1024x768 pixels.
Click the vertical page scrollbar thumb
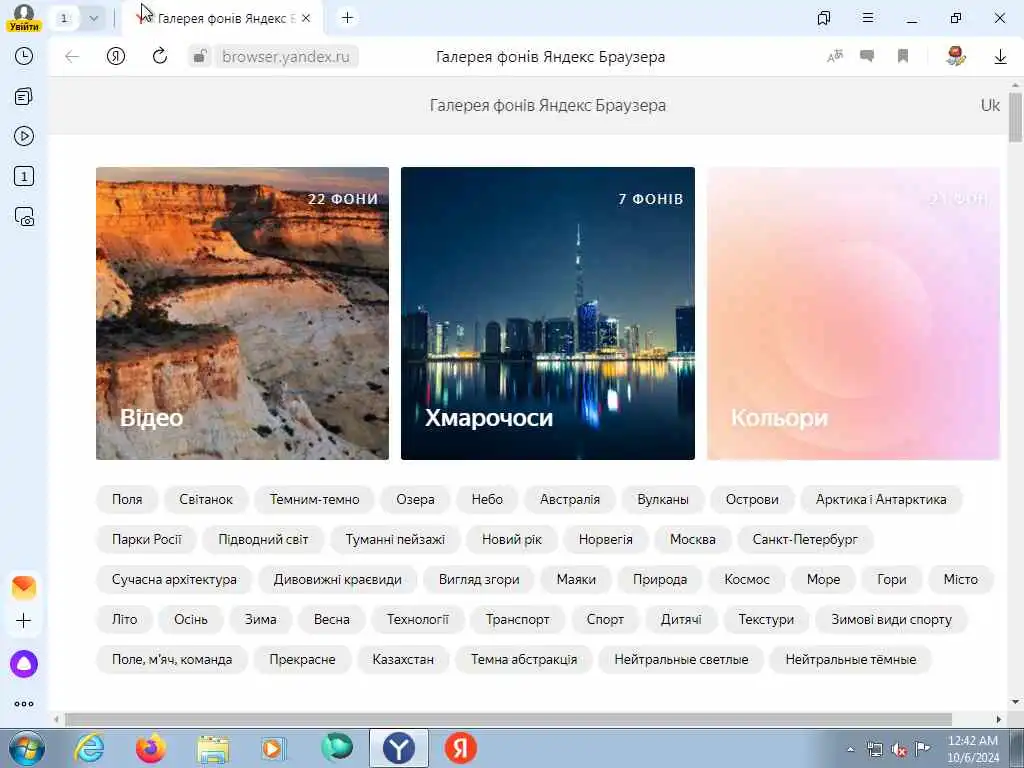click(x=1015, y=117)
